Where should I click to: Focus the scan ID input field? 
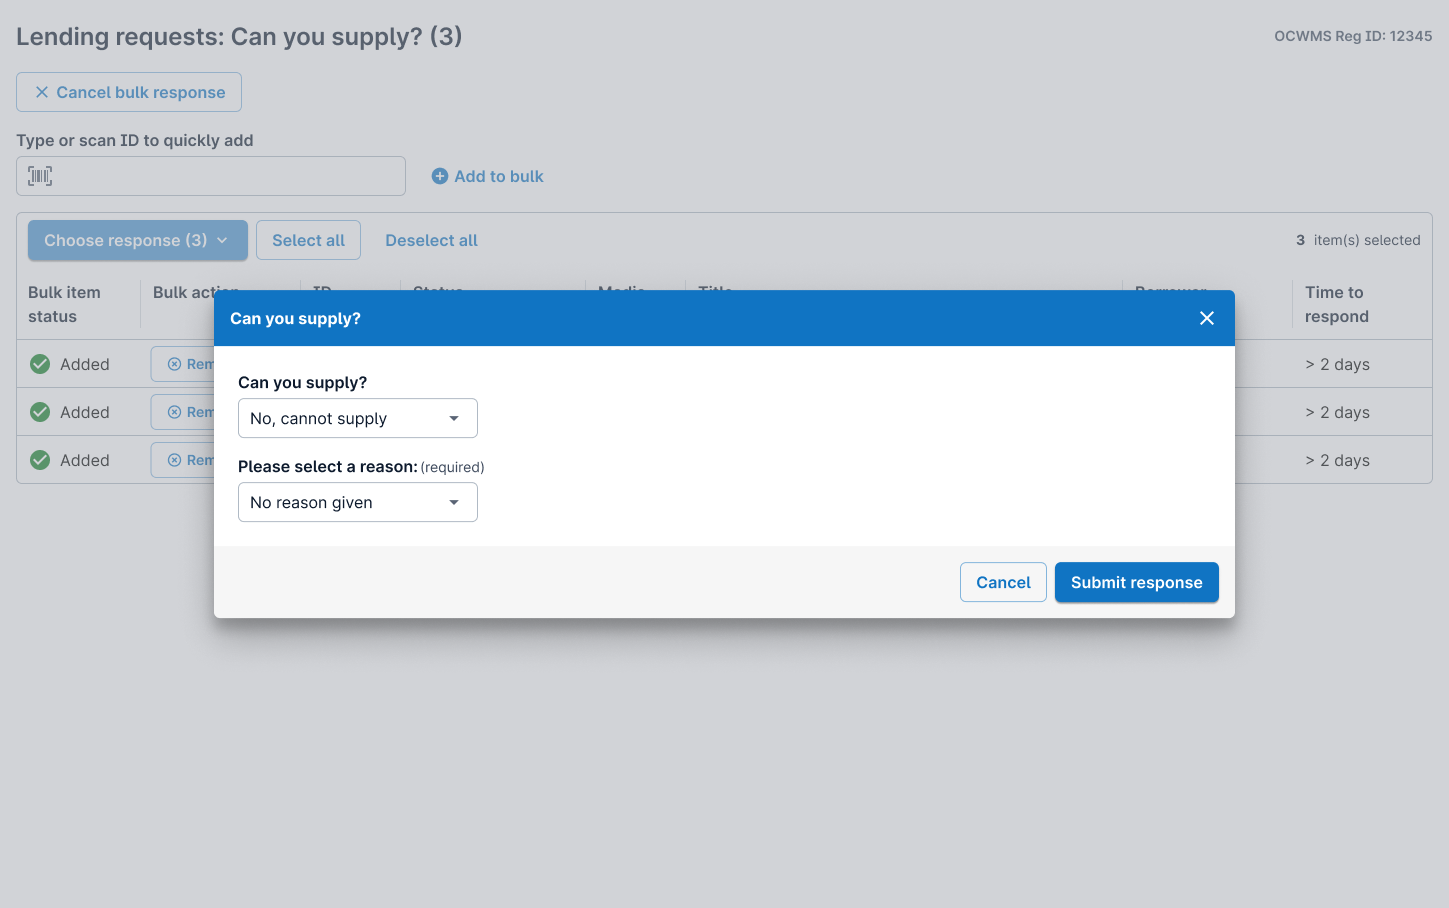pos(211,176)
